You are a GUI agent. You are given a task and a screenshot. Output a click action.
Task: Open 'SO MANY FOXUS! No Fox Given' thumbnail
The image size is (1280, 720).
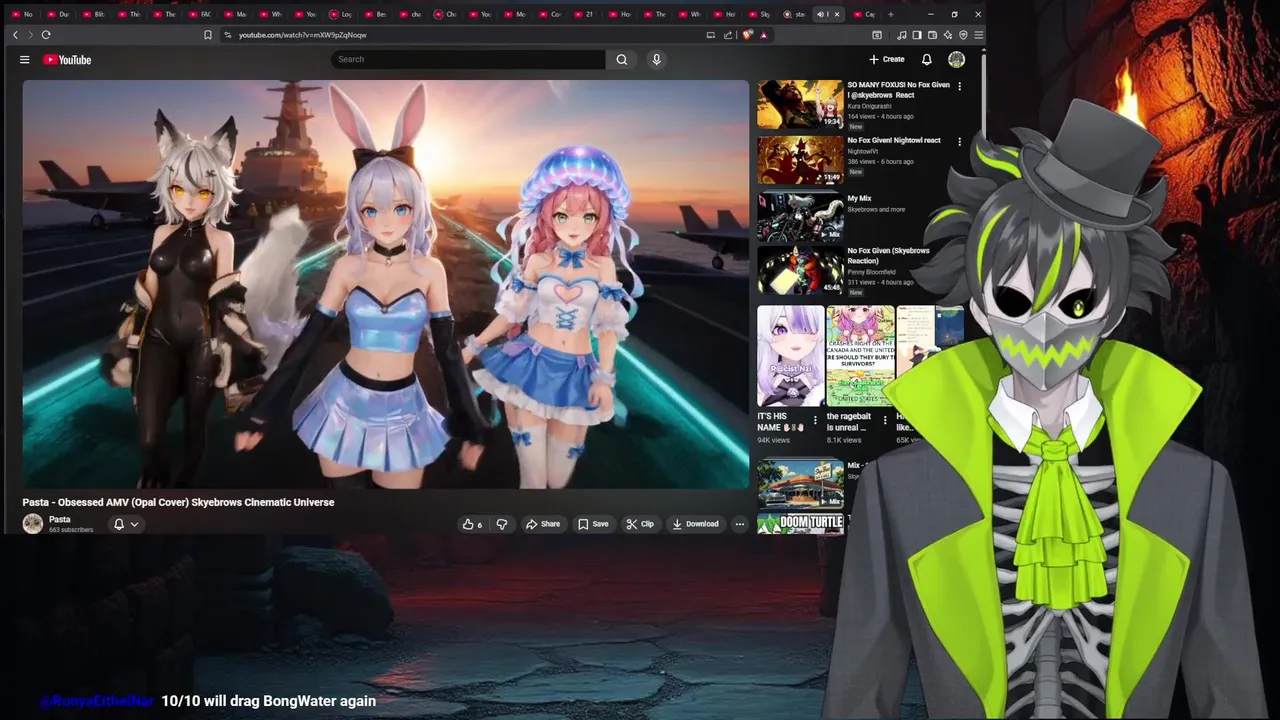pos(800,104)
